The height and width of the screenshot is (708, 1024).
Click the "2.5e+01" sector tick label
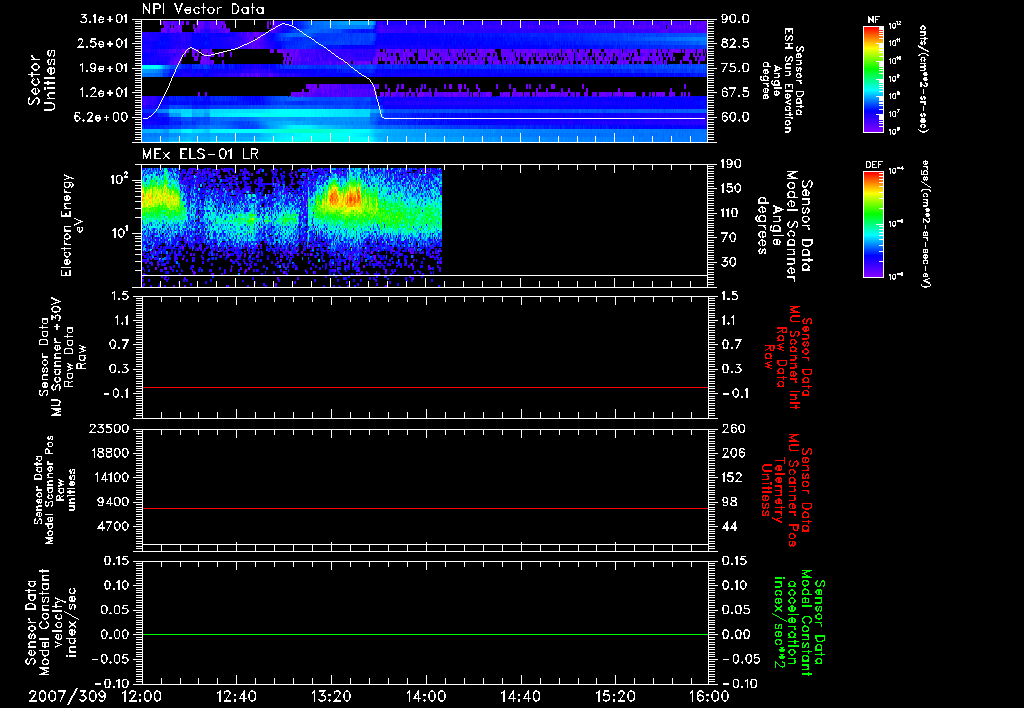(x=104, y=43)
